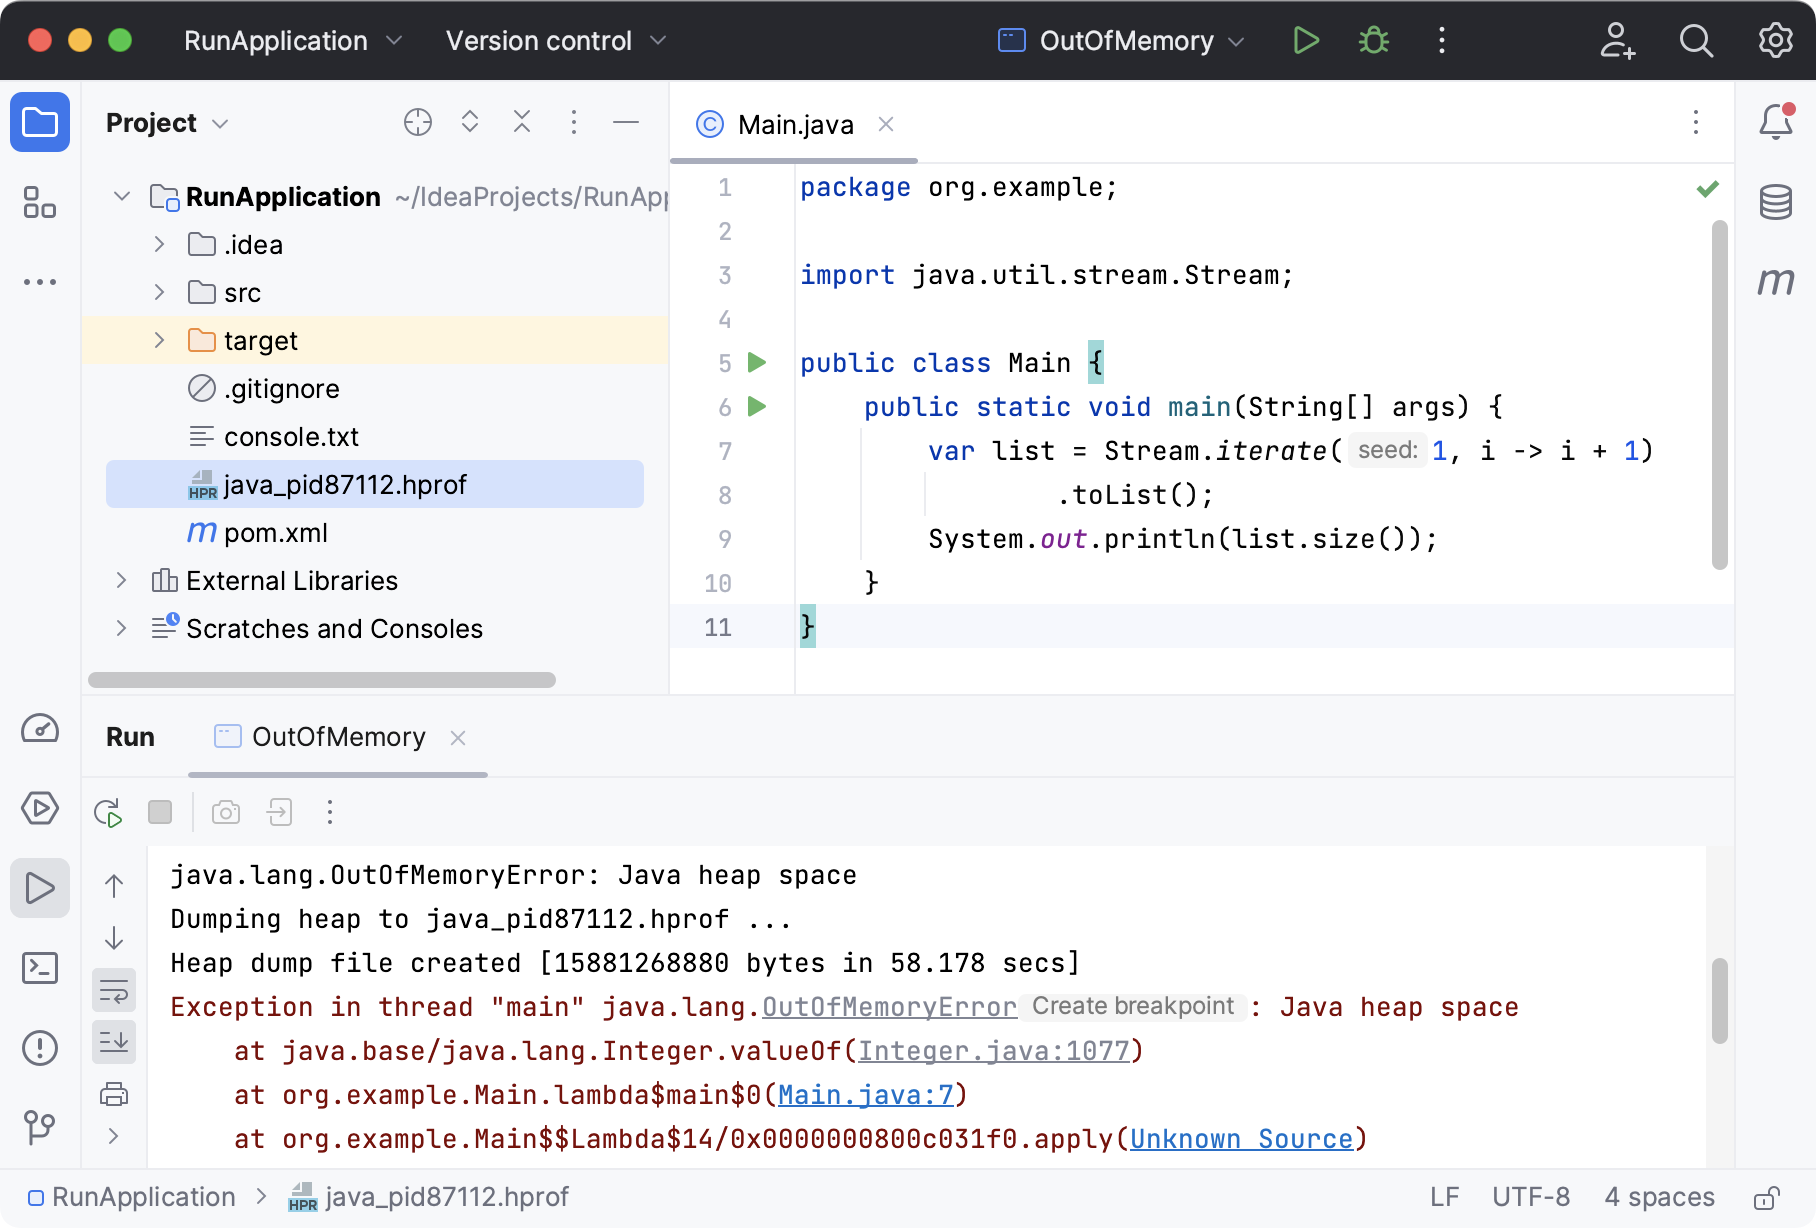This screenshot has width=1816, height=1228.
Task: Open Code With Me user icon
Action: [x=1617, y=40]
